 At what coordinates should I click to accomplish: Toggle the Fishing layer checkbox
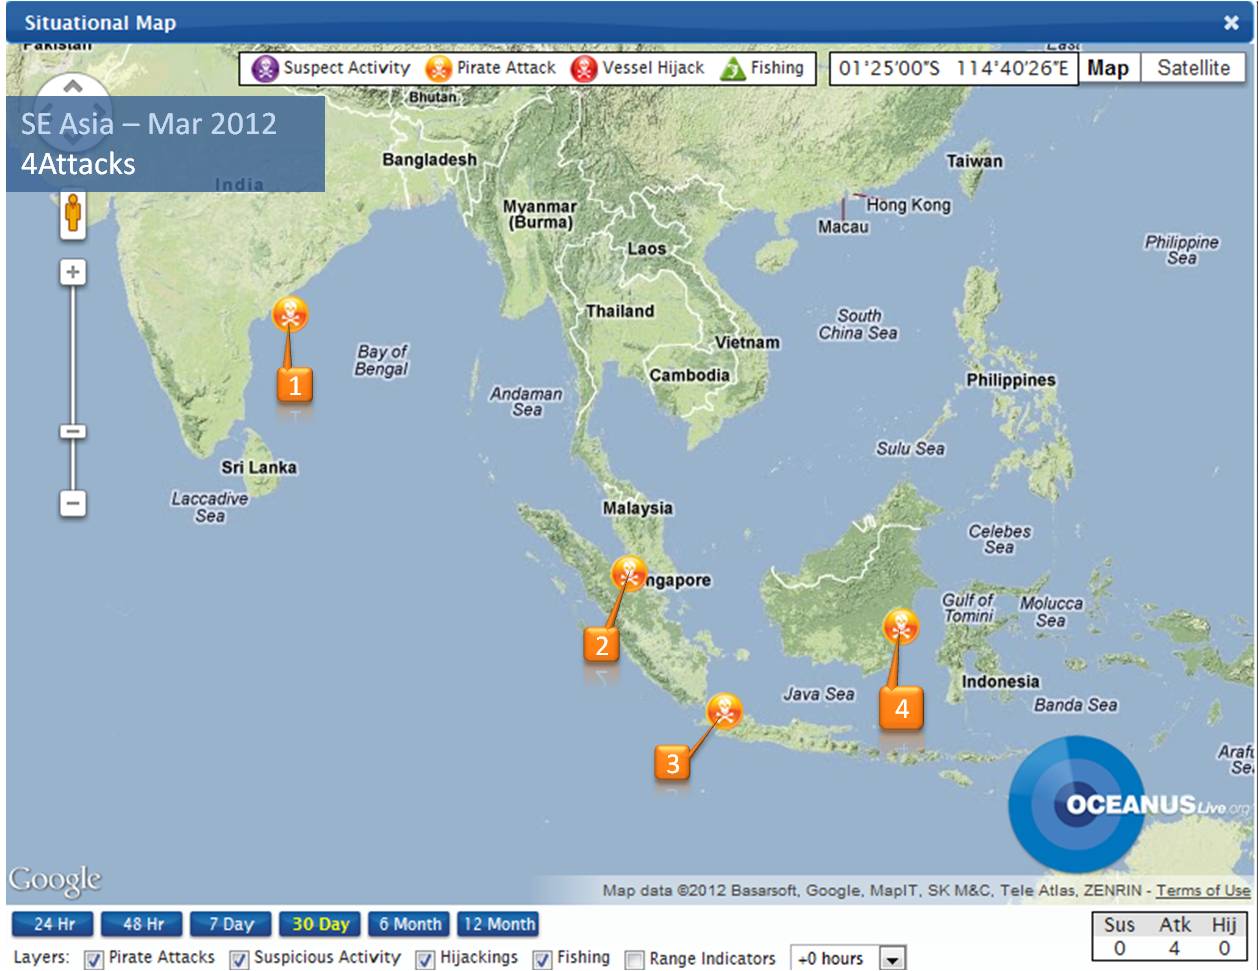(x=542, y=959)
